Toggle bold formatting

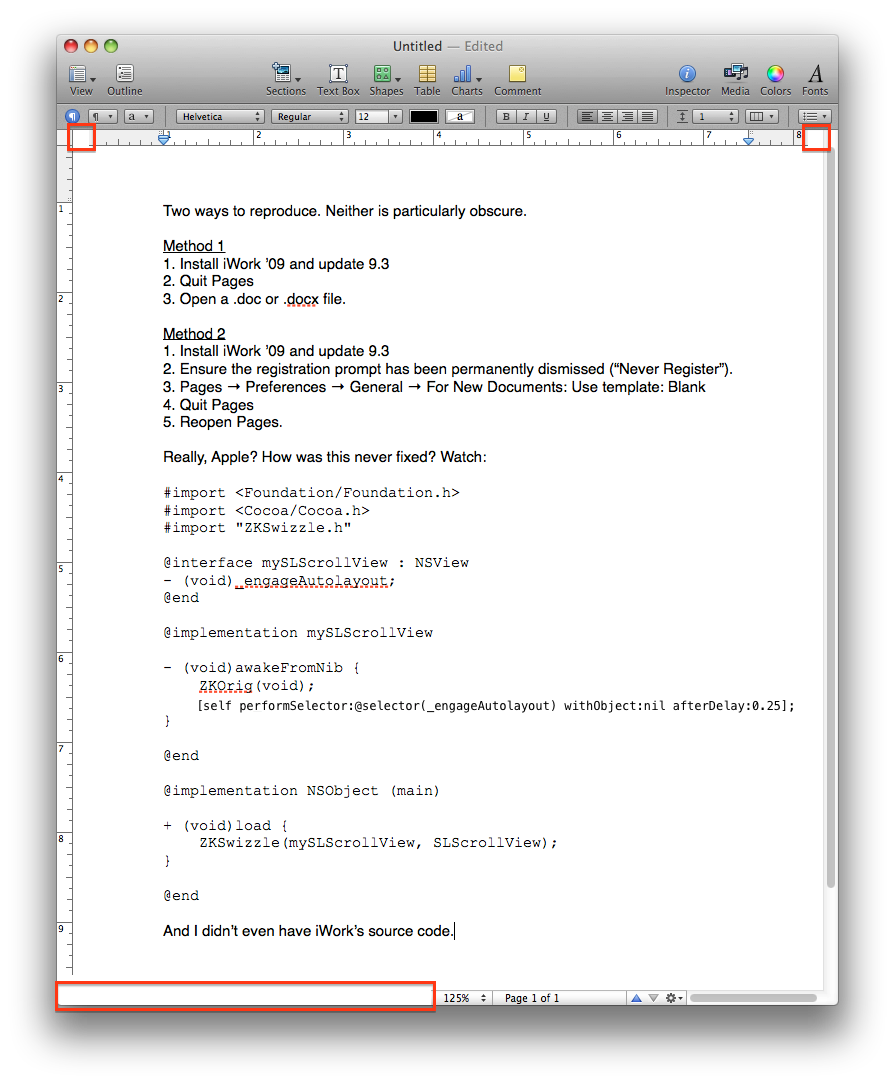coord(506,117)
